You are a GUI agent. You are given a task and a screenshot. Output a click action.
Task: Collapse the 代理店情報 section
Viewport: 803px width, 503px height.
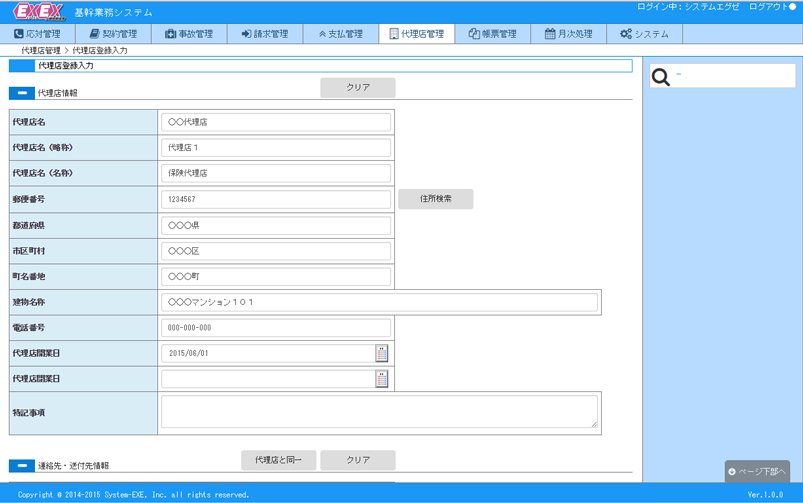(x=21, y=93)
